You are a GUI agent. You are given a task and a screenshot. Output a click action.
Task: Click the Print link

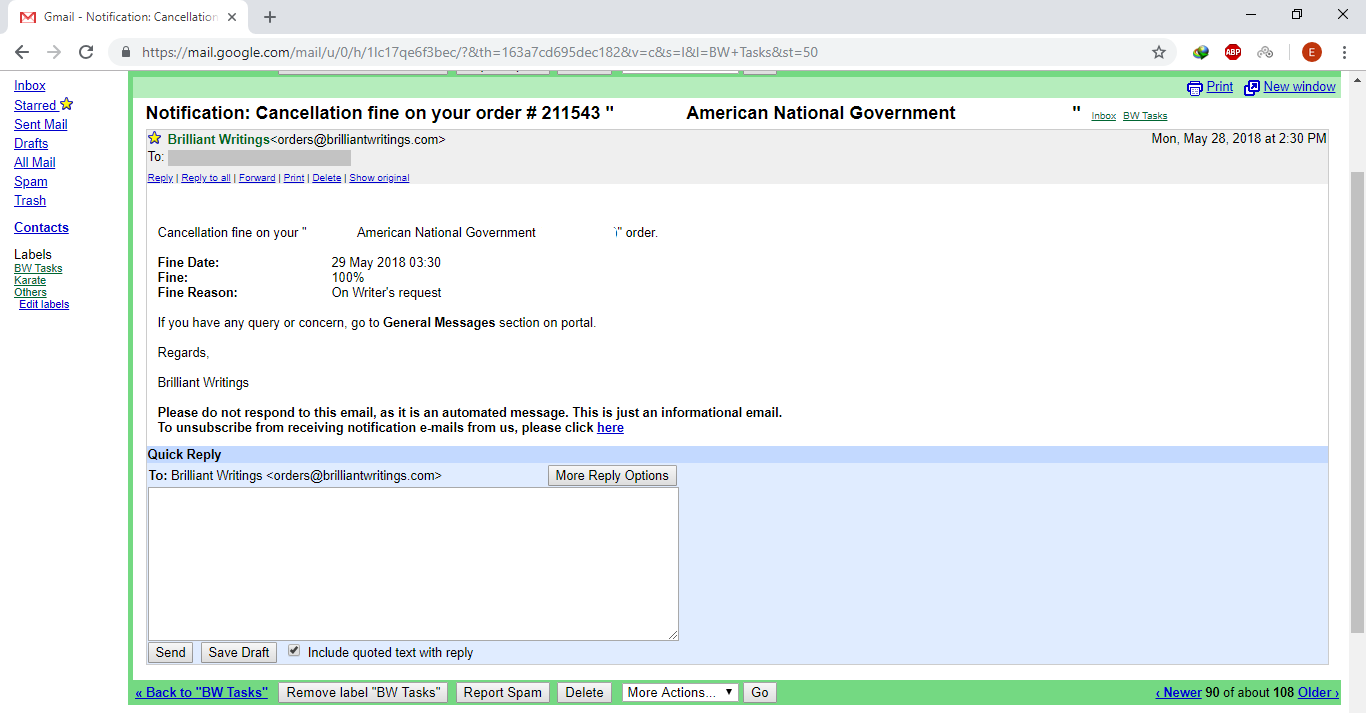tap(1220, 87)
